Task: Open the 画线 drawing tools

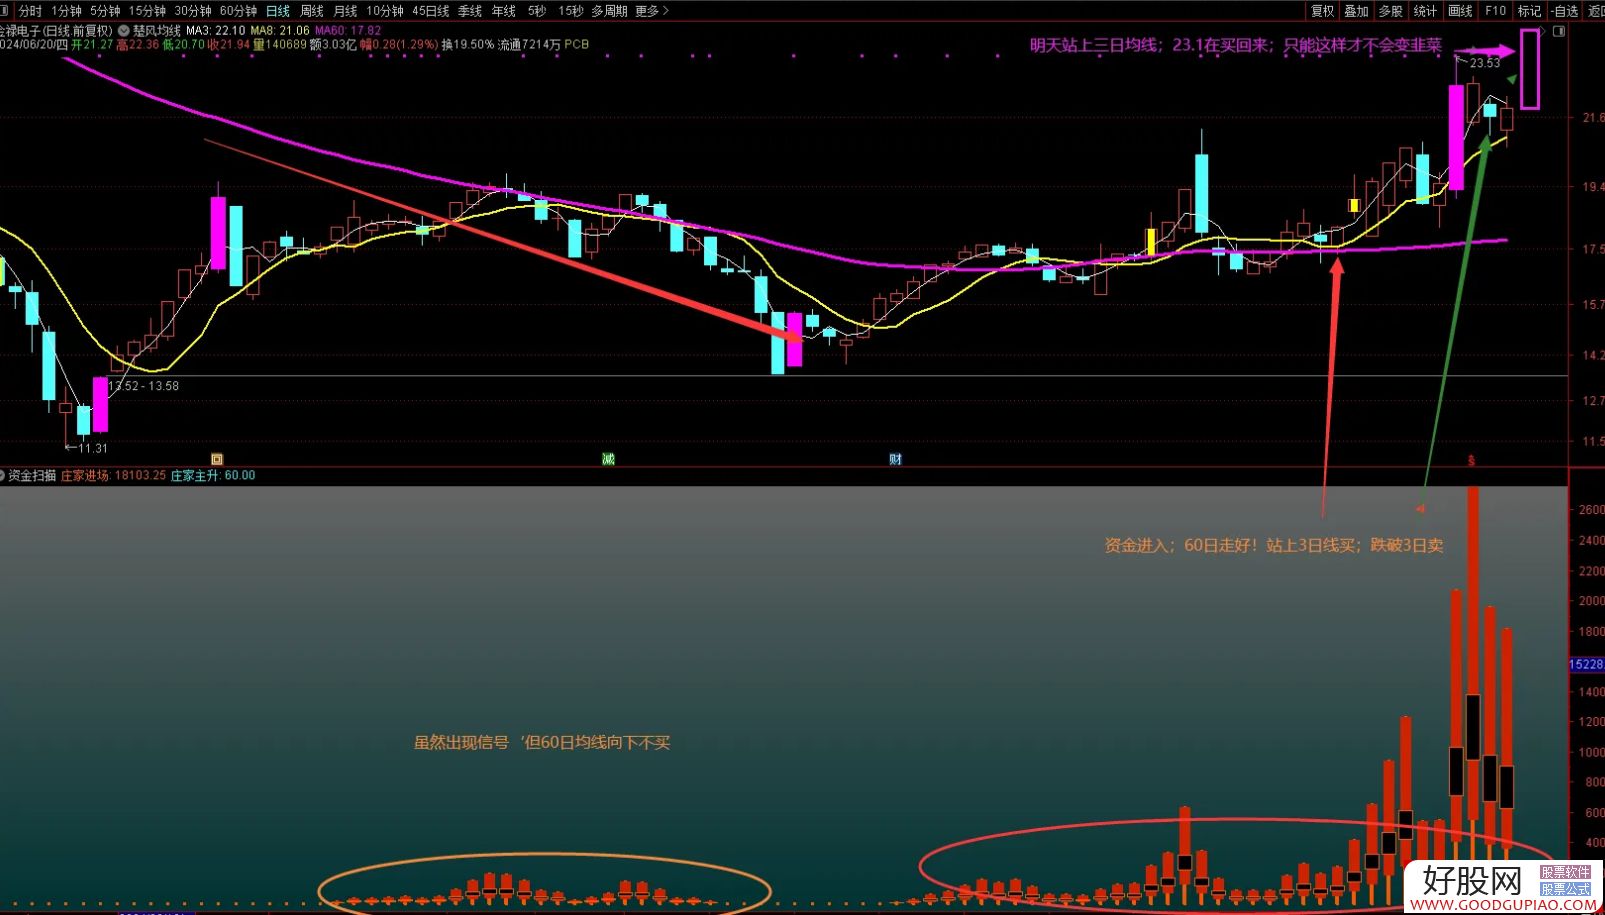Action: pyautogui.click(x=1460, y=11)
